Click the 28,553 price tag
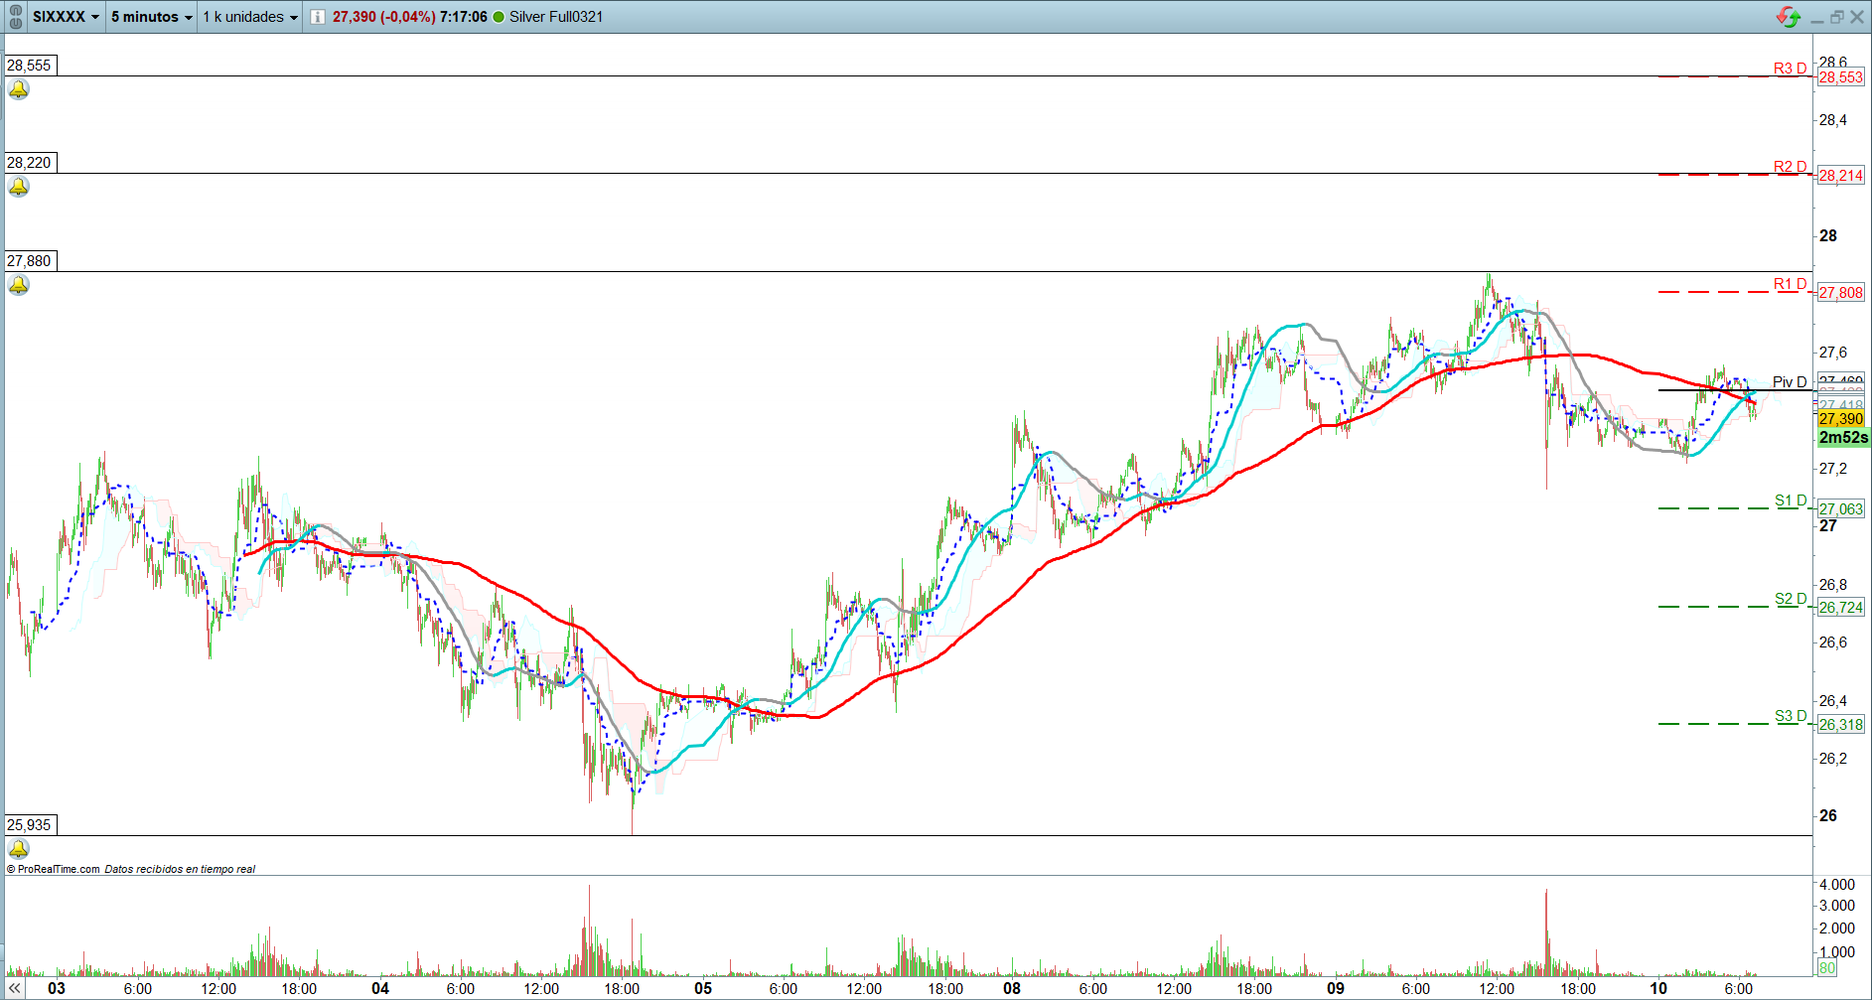Screen dimensions: 1872x1000 point(1841,77)
